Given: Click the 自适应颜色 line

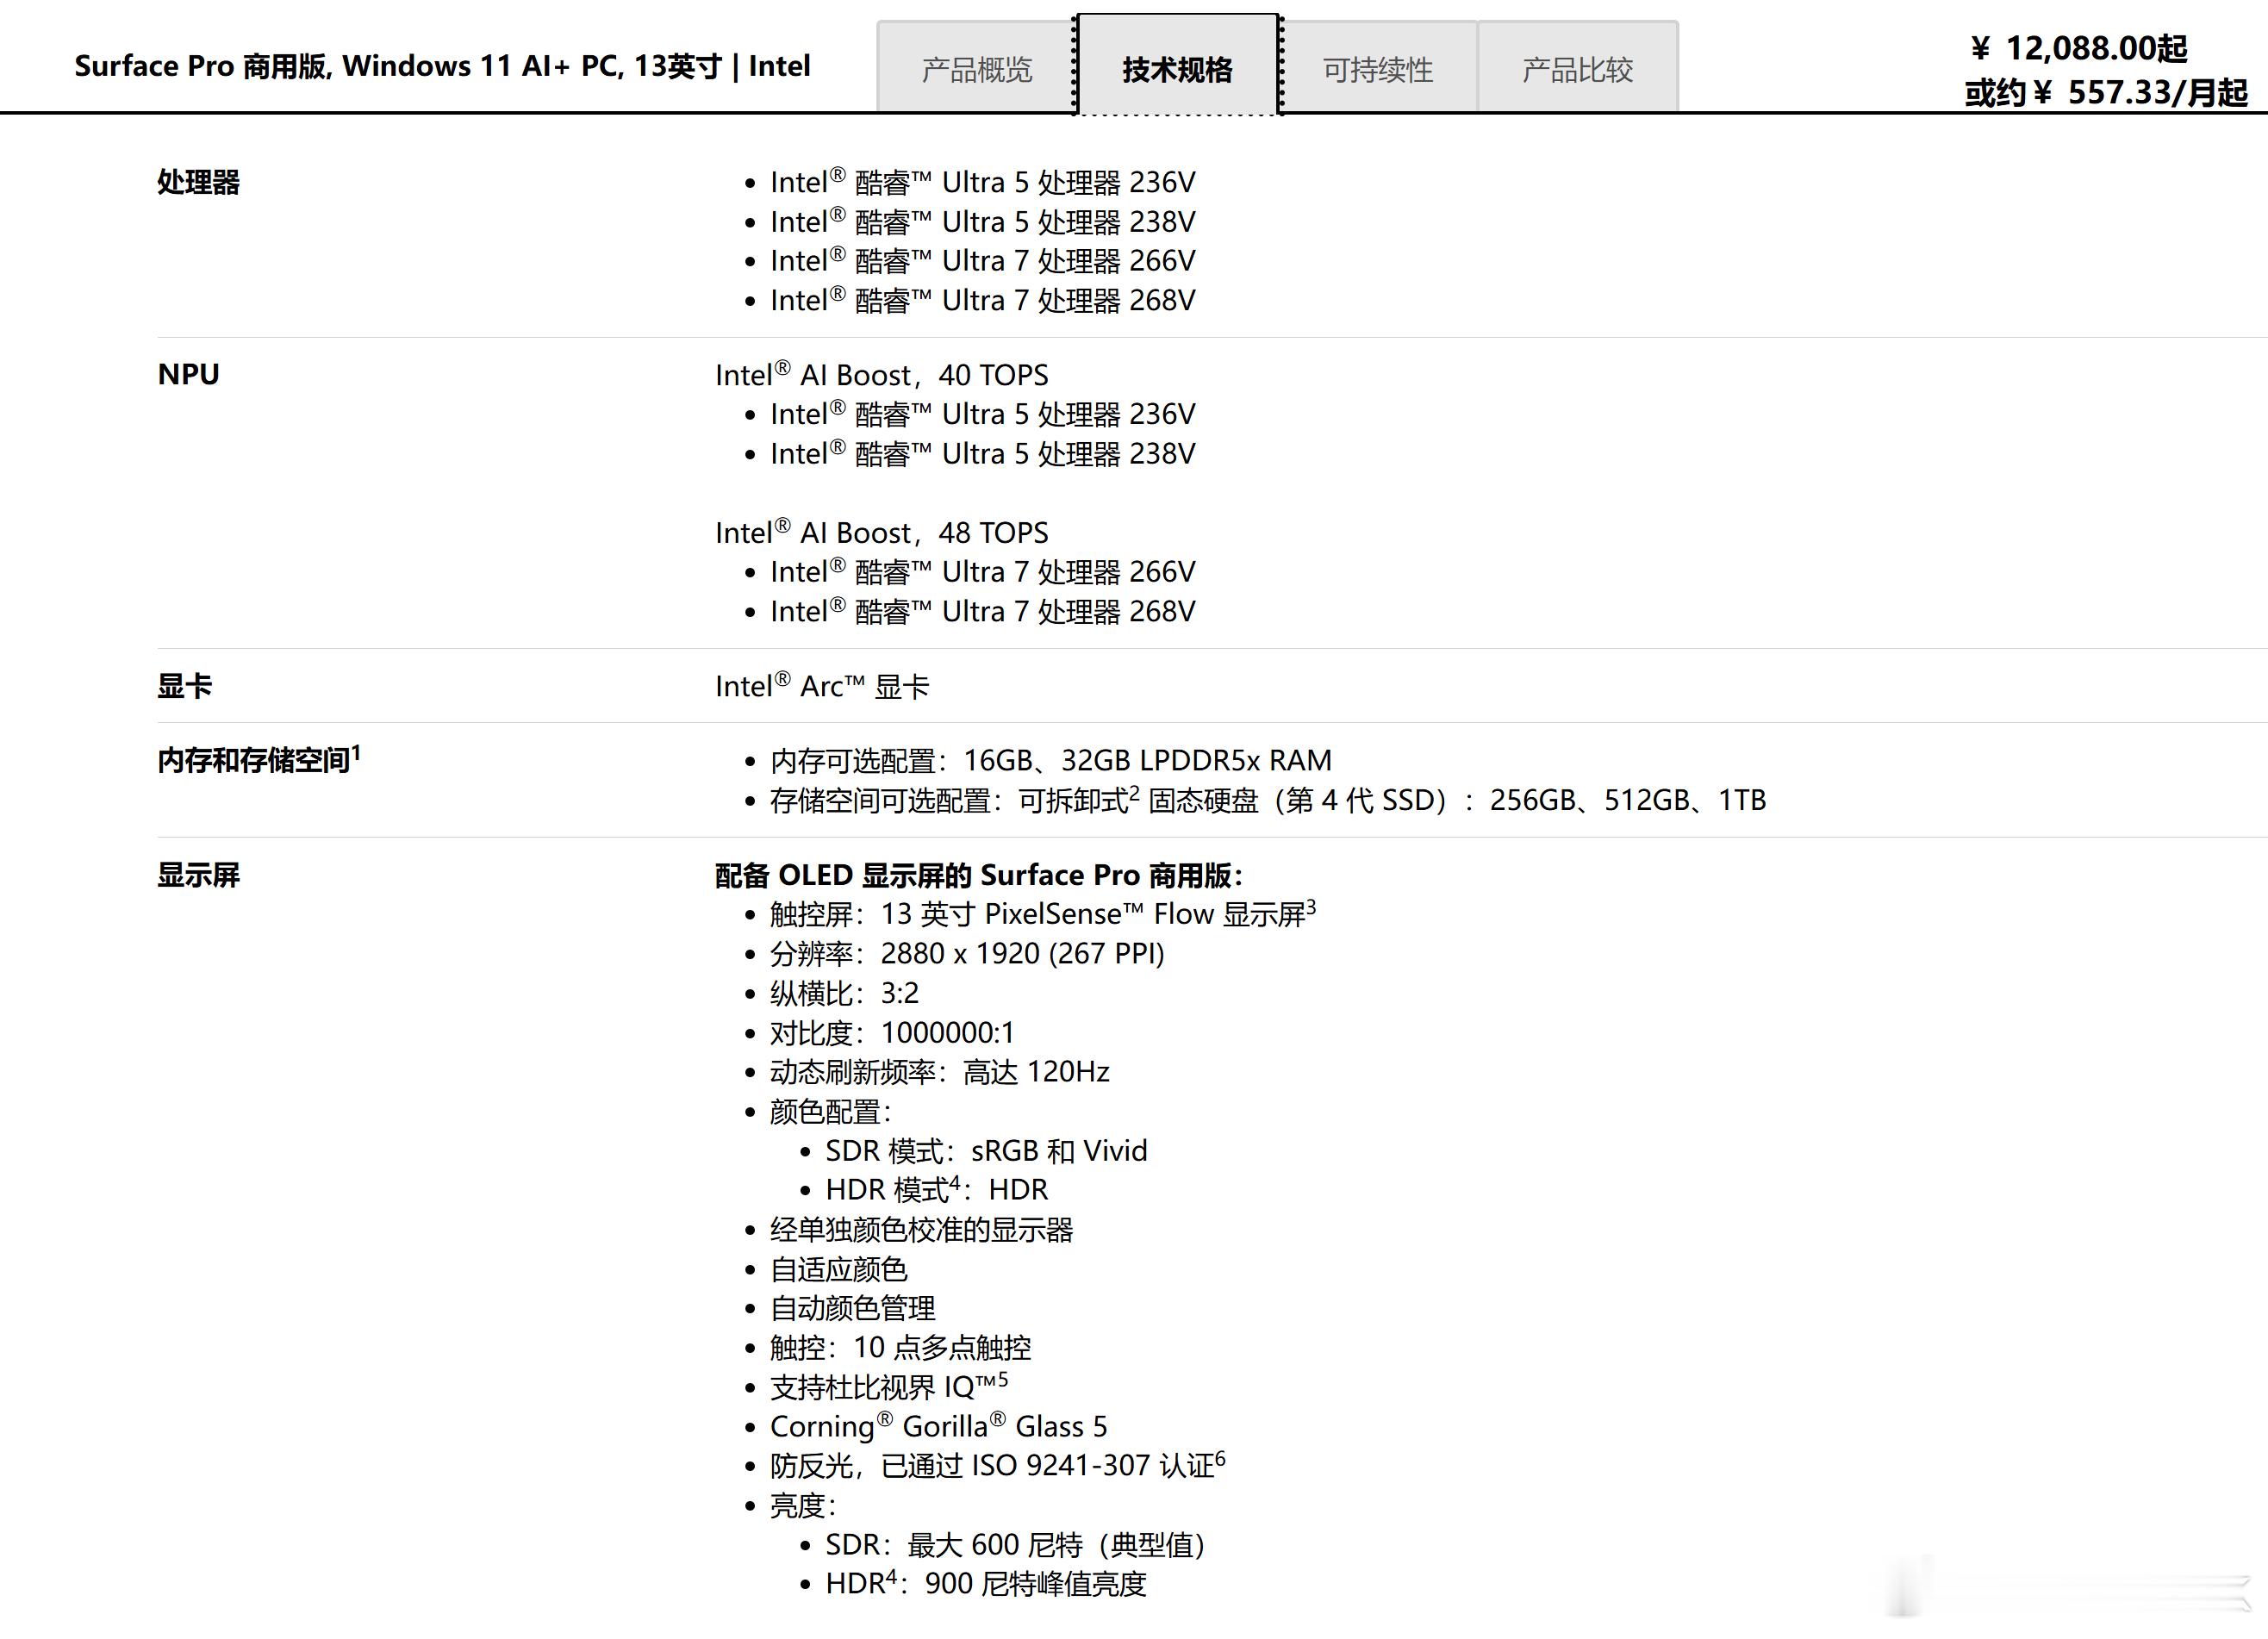Looking at the screenshot, I should (x=838, y=1269).
